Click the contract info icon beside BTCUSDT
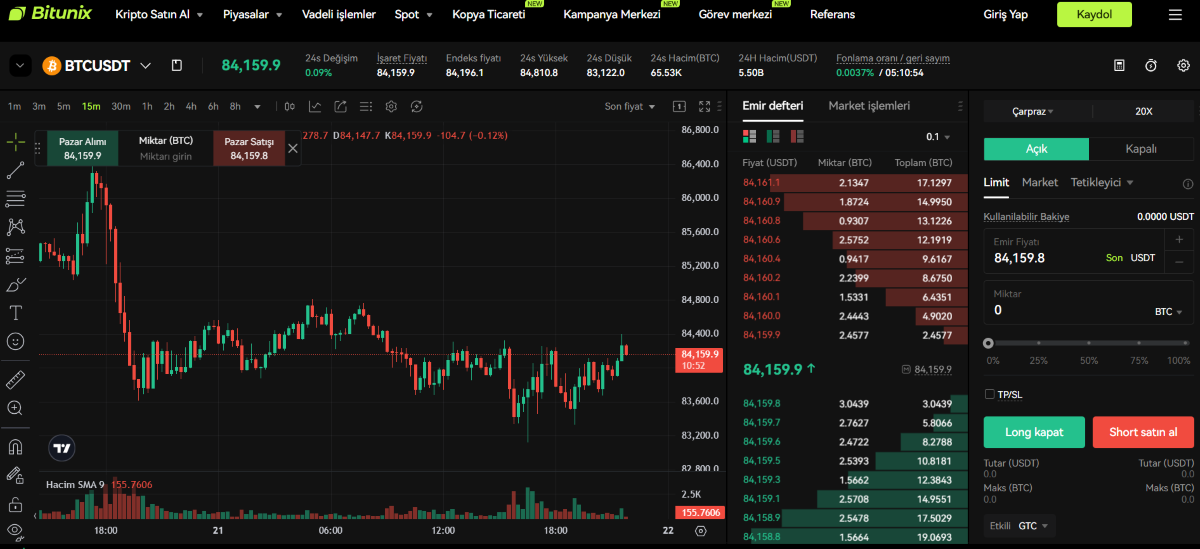This screenshot has width=1200, height=549. [177, 65]
